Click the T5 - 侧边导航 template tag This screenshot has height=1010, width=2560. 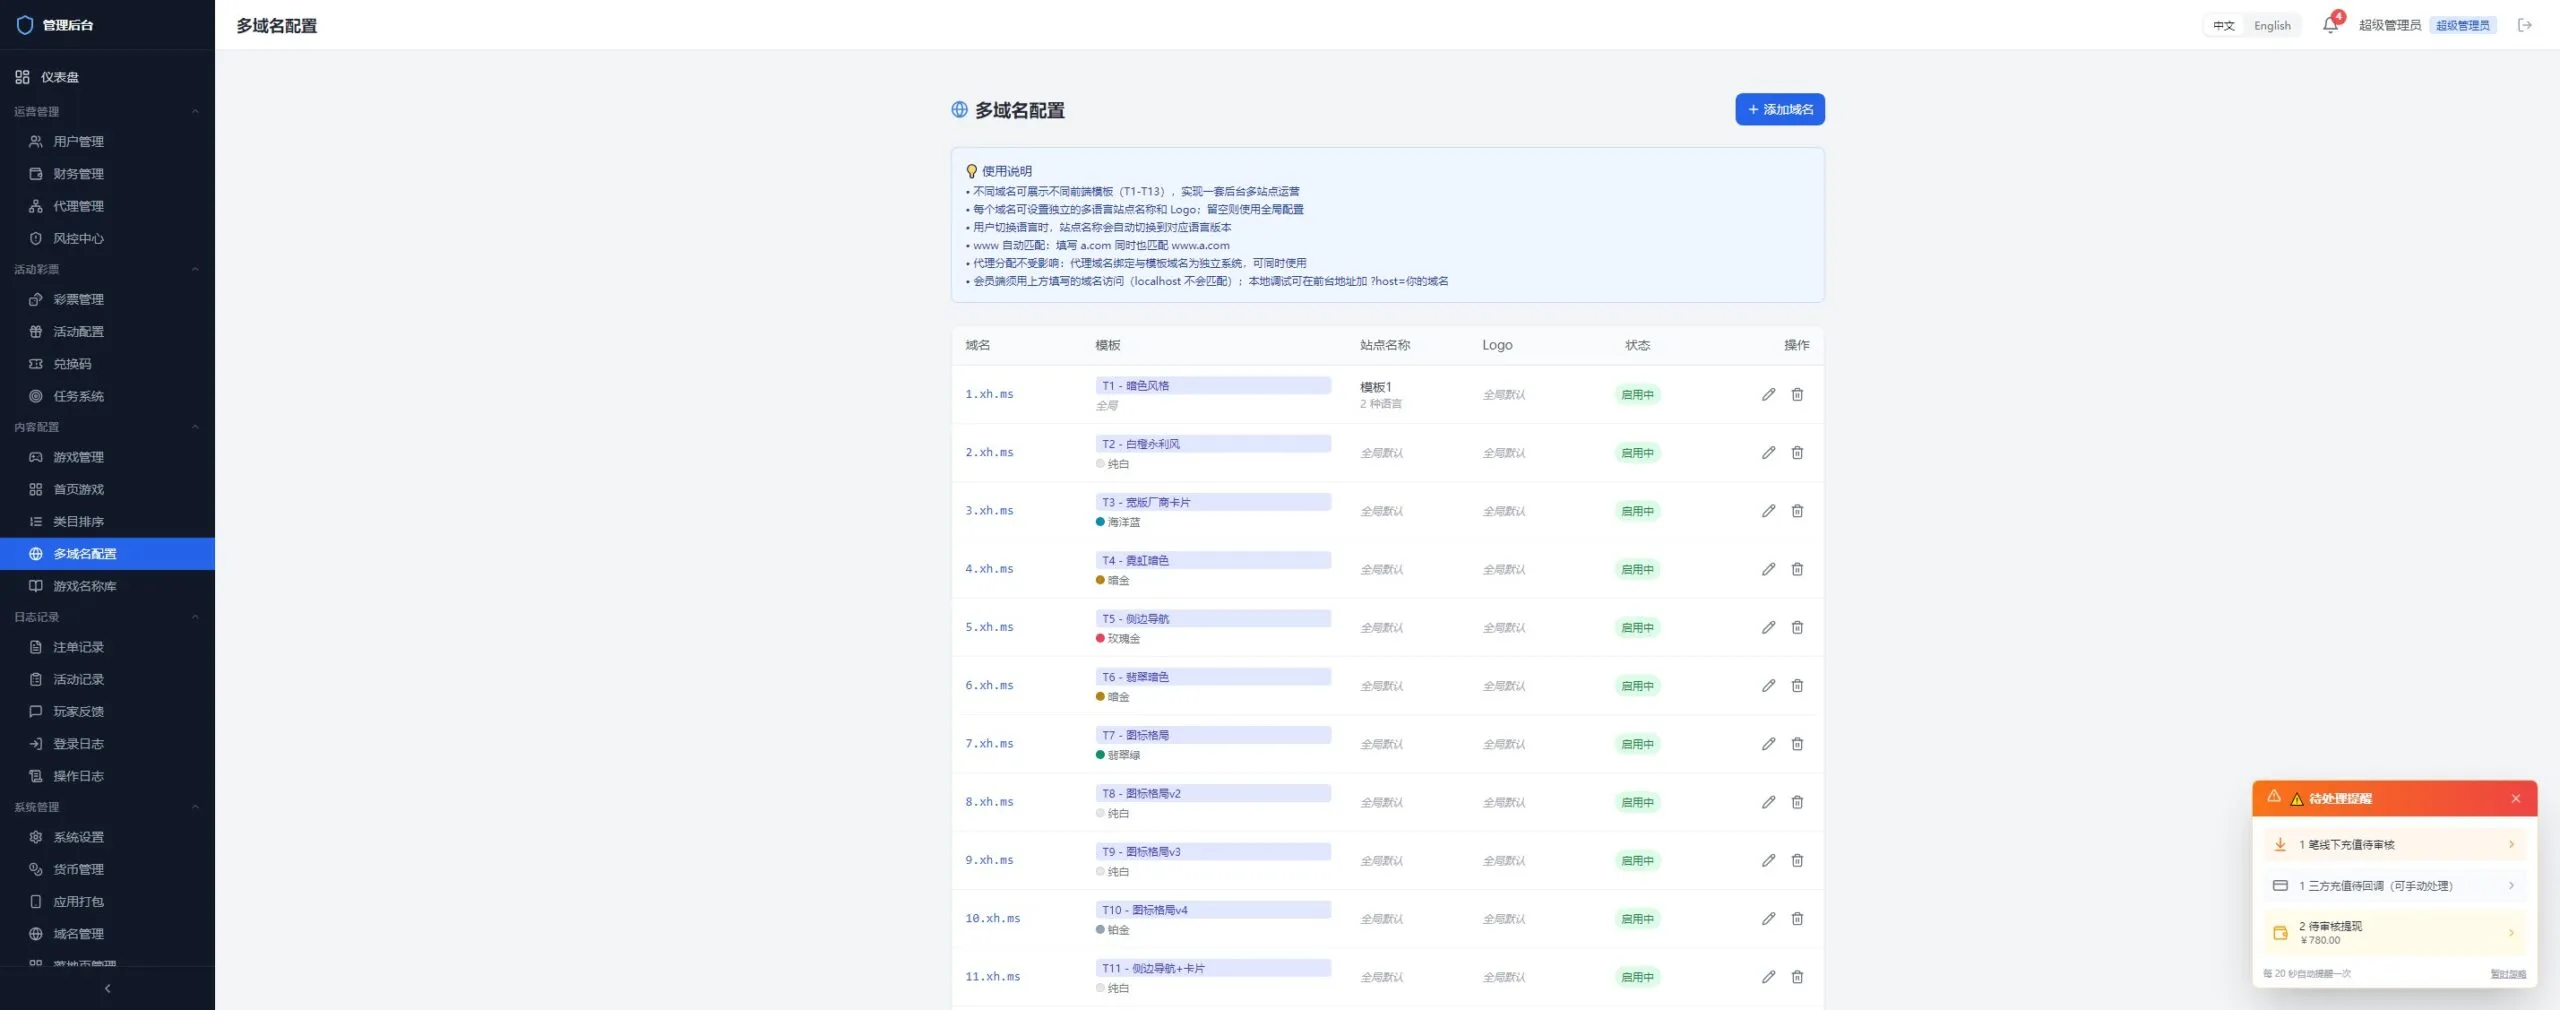pos(1212,619)
